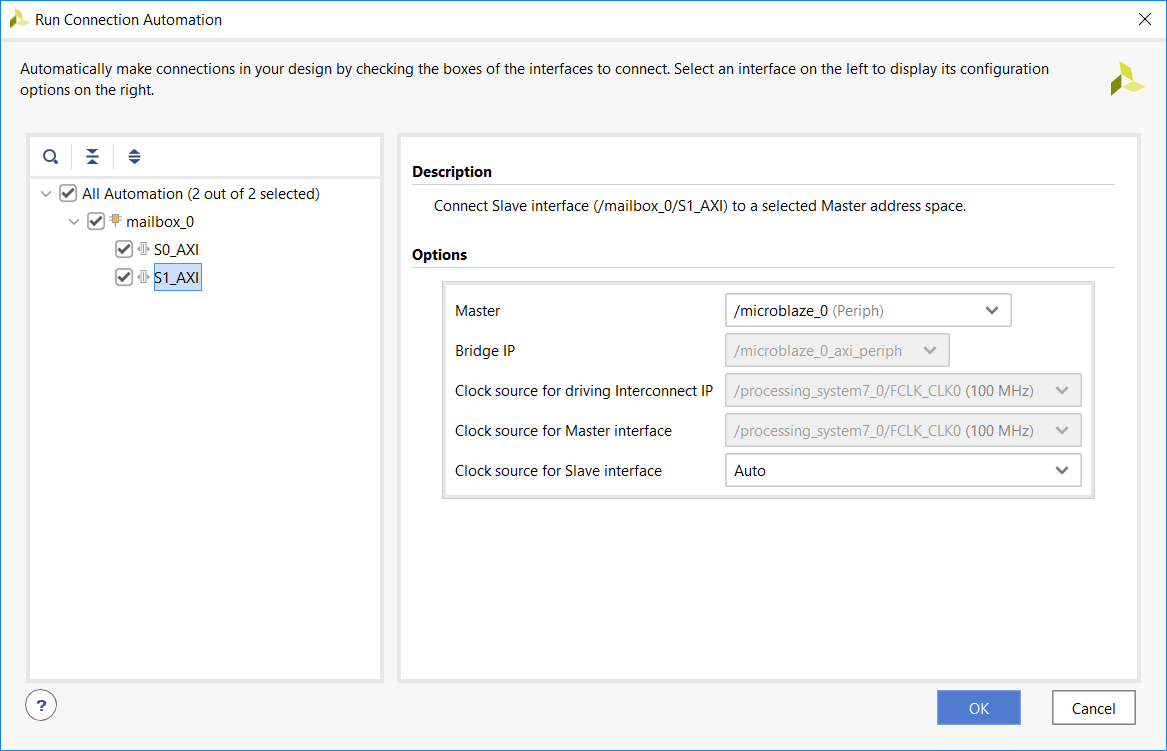Open Clock source for Slave interface dropdown
Image resolution: width=1167 pixels, height=751 pixels.
[902, 470]
